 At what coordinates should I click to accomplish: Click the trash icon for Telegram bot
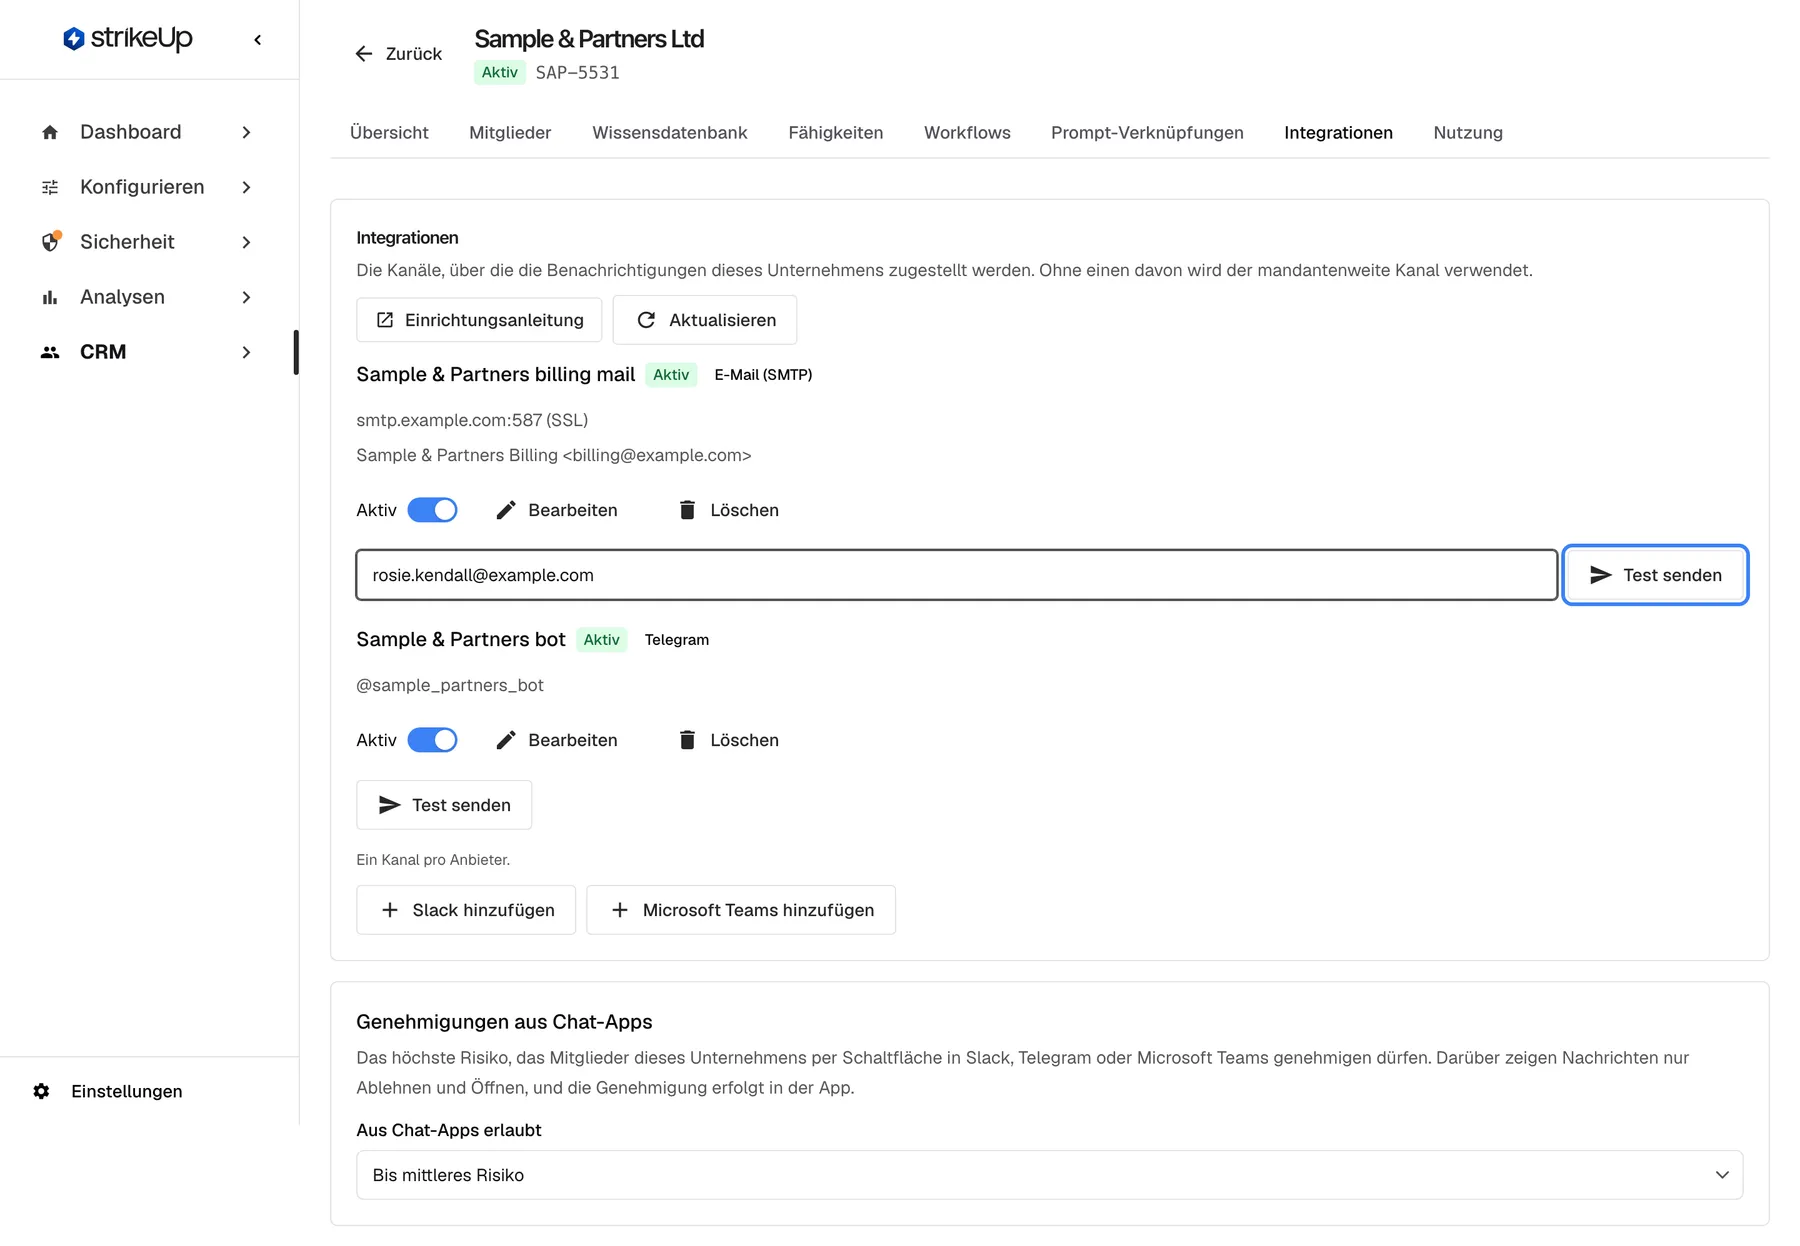coord(687,740)
